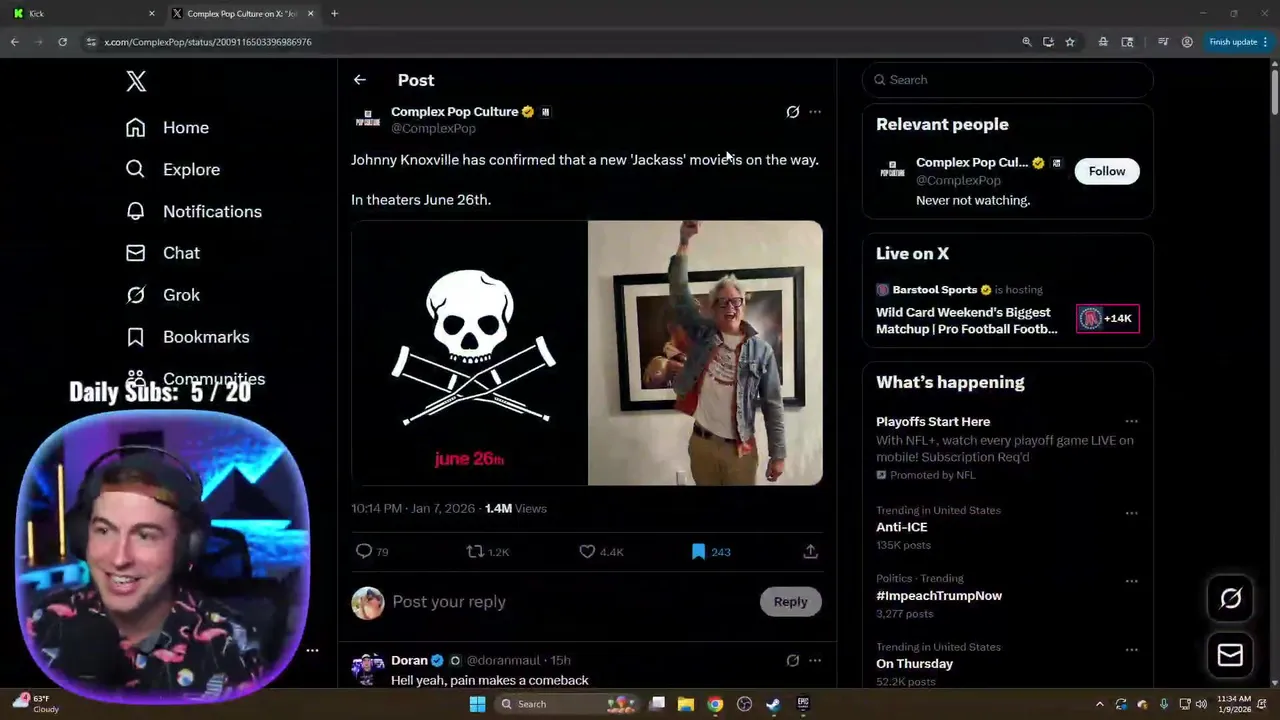Go back using the Post arrow

pyautogui.click(x=360, y=80)
